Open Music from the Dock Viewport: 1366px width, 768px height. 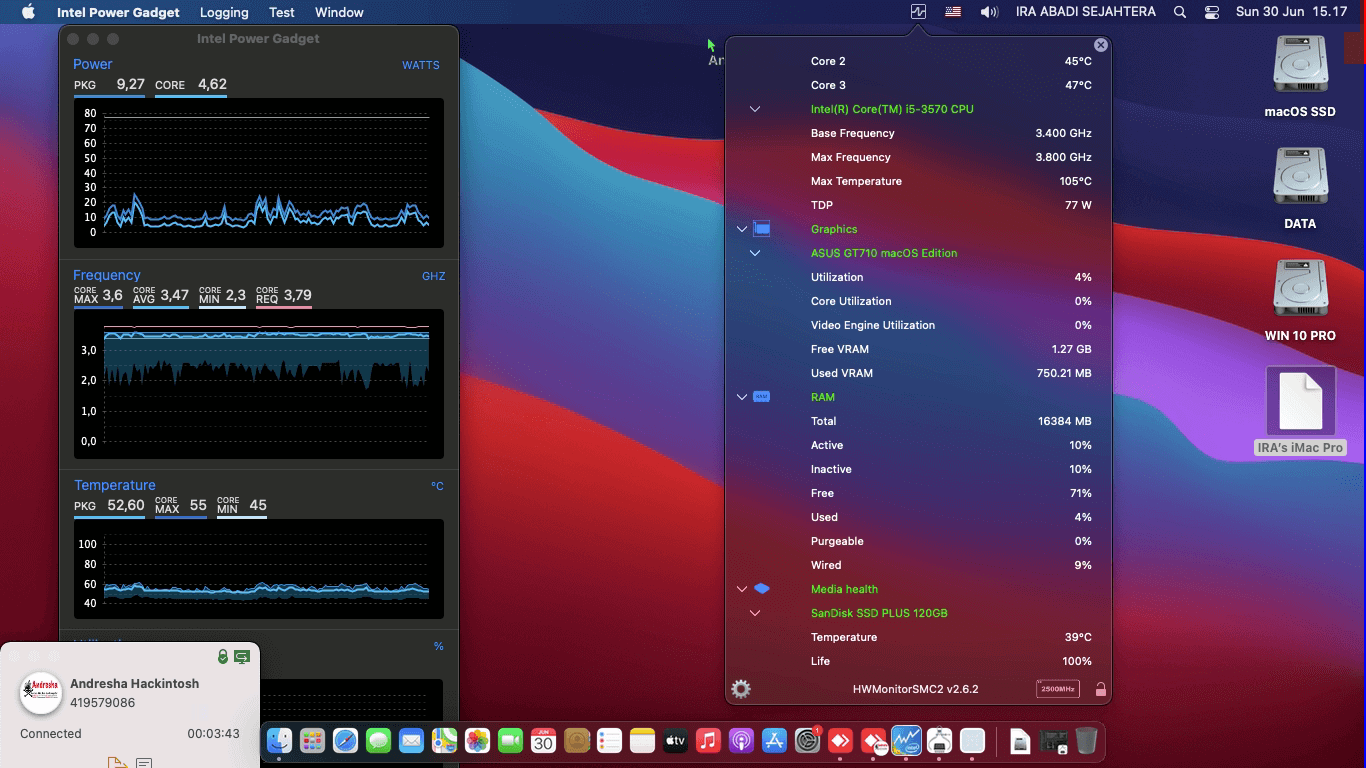[708, 741]
